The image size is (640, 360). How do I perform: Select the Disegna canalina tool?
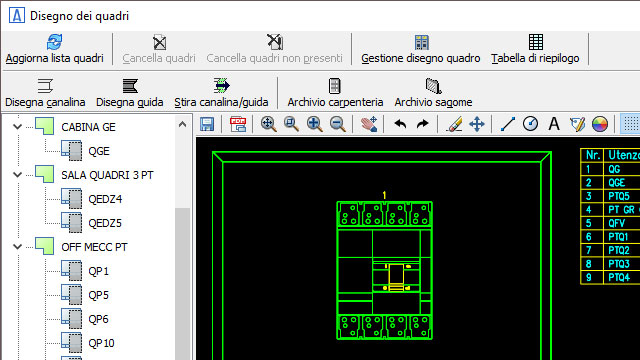pos(45,93)
